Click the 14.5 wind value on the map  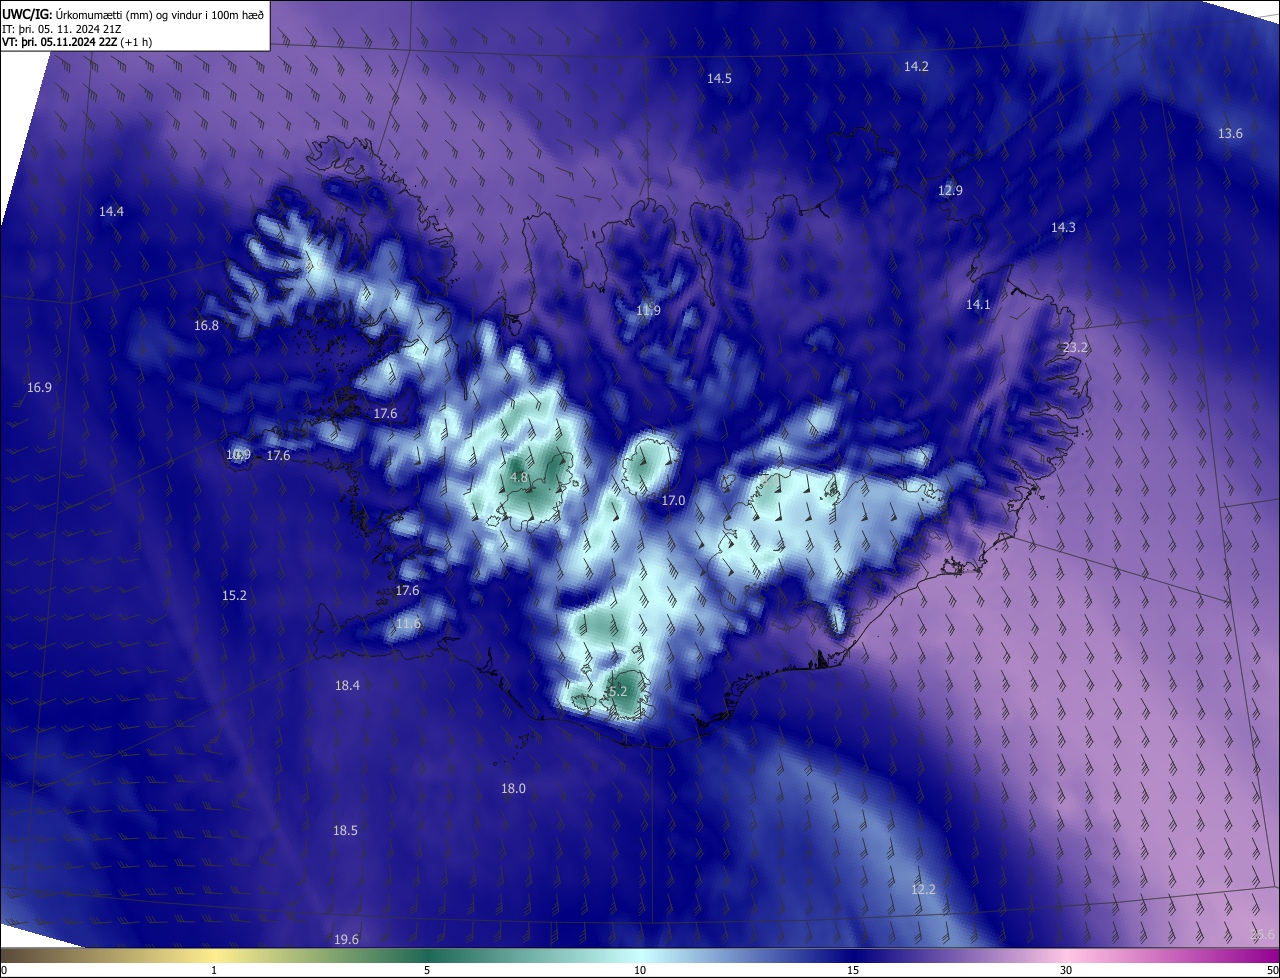click(x=719, y=78)
